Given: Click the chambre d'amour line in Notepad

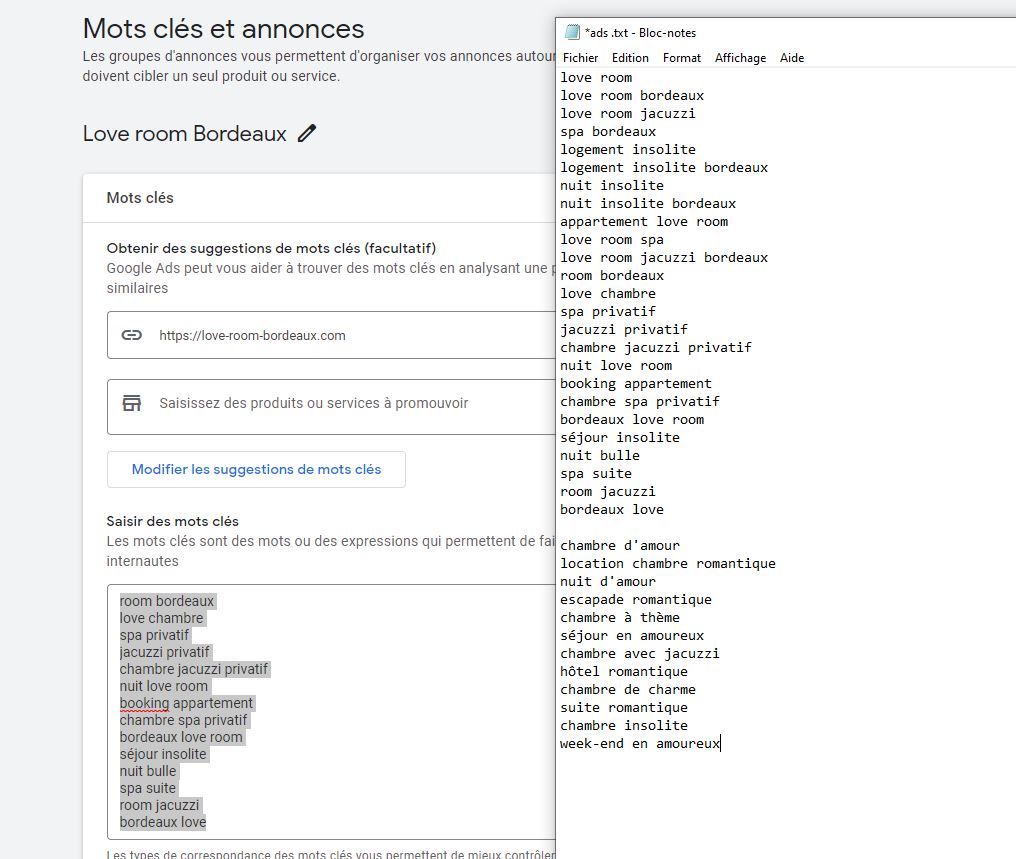Looking at the screenshot, I should (x=620, y=545).
